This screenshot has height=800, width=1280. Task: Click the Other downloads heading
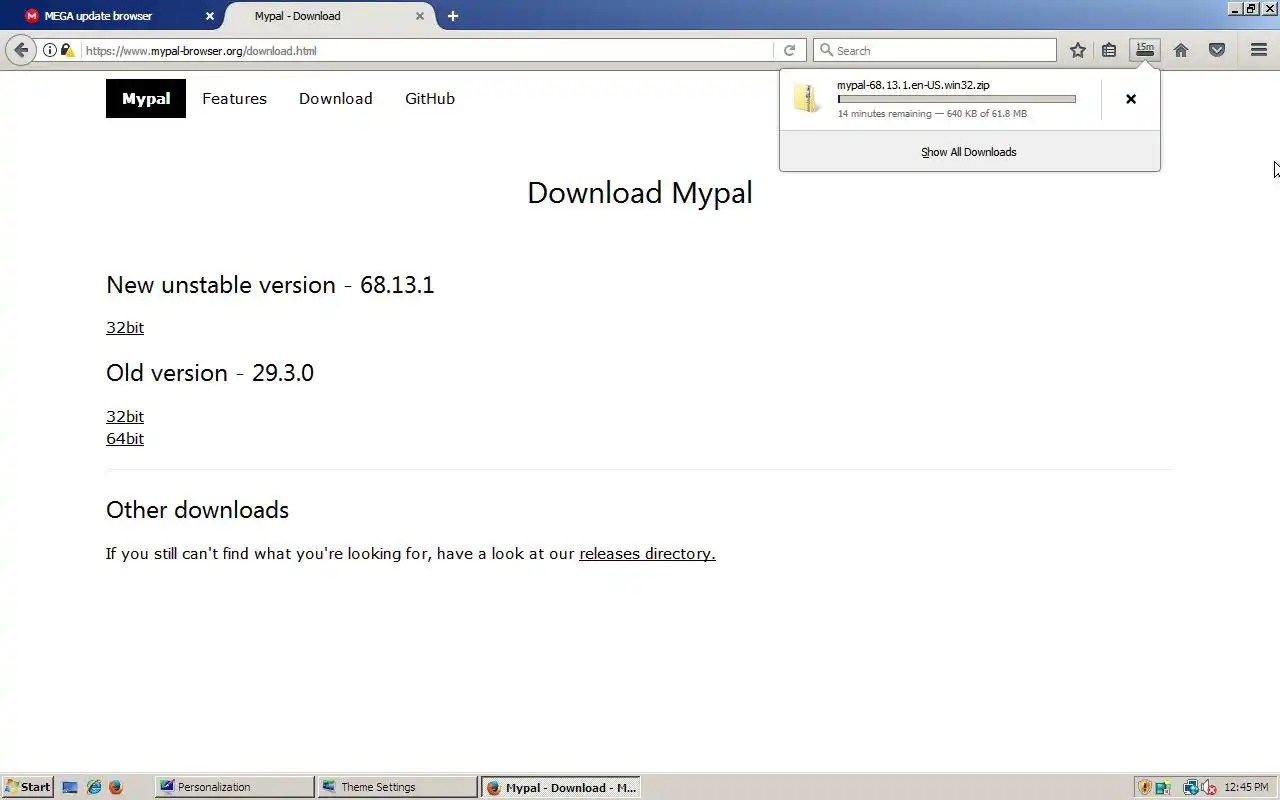click(197, 510)
